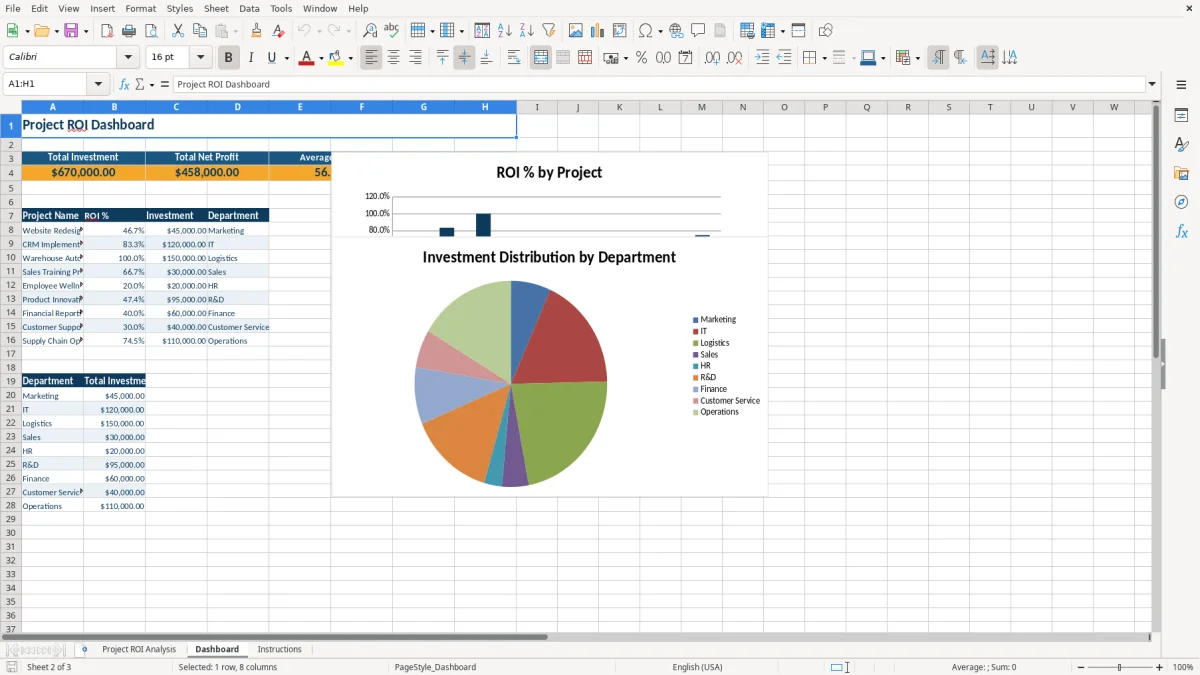
Task: Print the document via printer icon
Action: [129, 31]
